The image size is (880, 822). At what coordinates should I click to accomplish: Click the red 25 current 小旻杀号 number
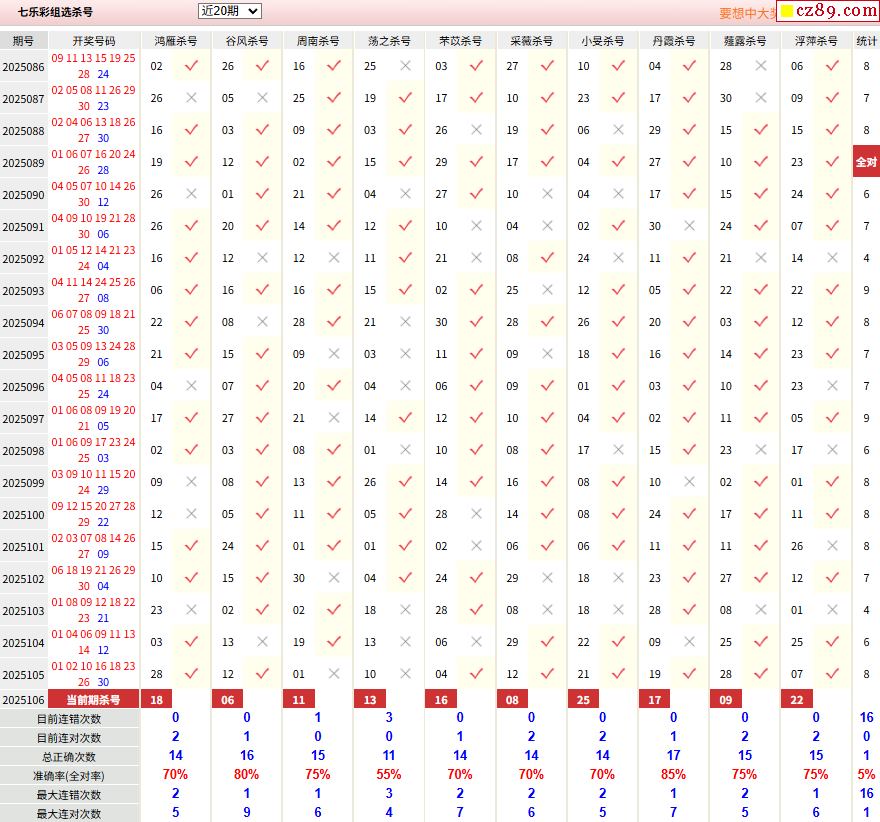point(584,699)
